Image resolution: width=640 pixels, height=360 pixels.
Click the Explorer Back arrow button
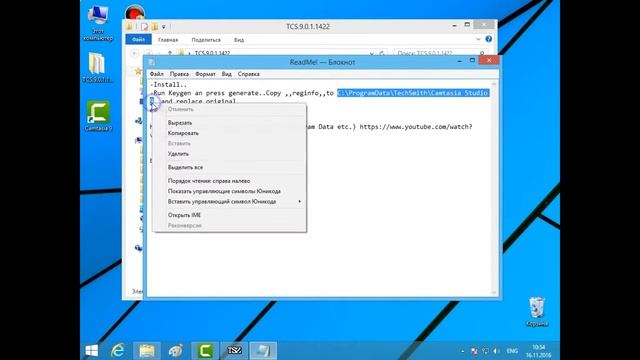pyautogui.click(x=134, y=53)
